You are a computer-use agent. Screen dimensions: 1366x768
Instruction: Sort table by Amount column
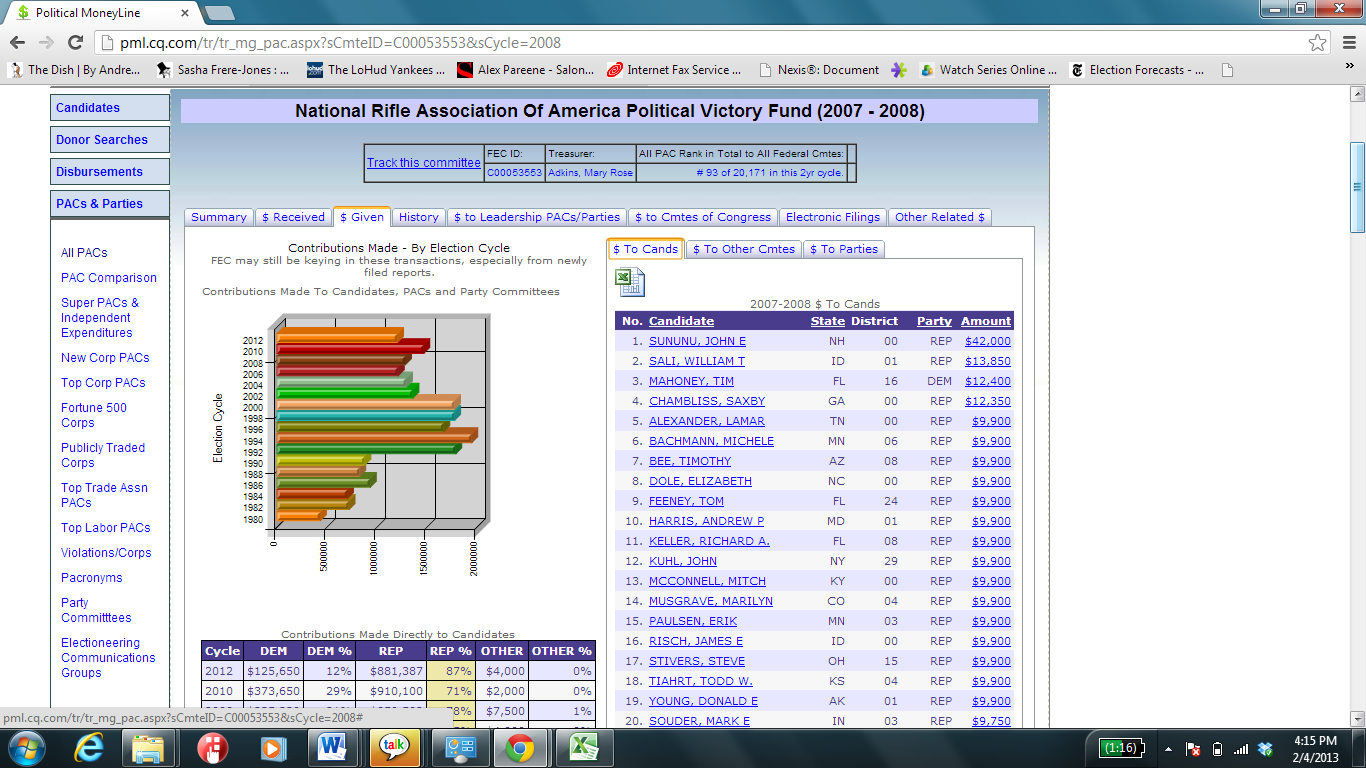pos(986,321)
